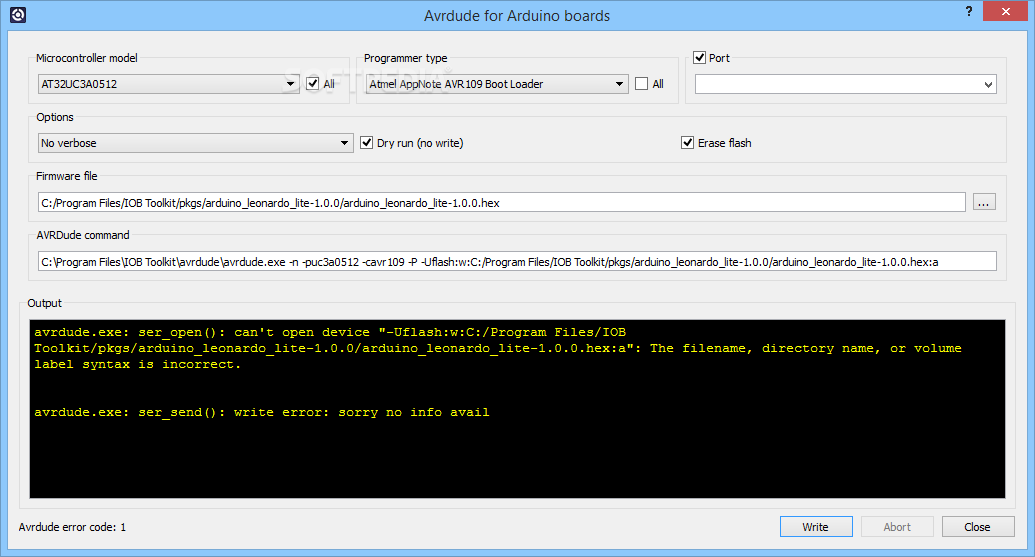
Task: Click the 'ser_send(): write error' output line
Action: tap(261, 412)
